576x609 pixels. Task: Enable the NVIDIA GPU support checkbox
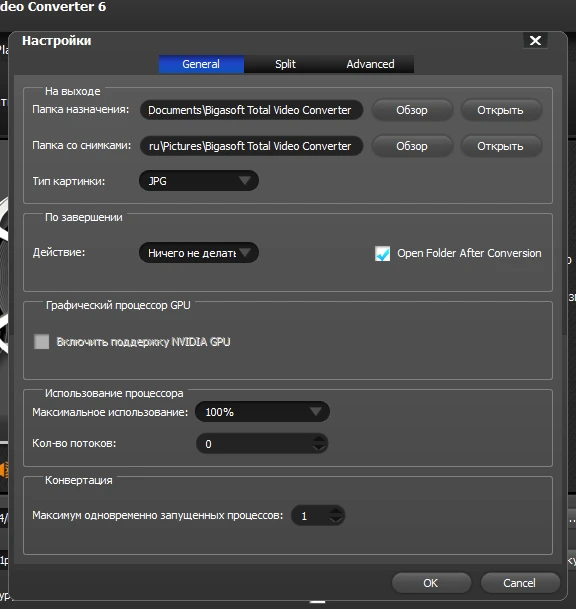click(42, 342)
